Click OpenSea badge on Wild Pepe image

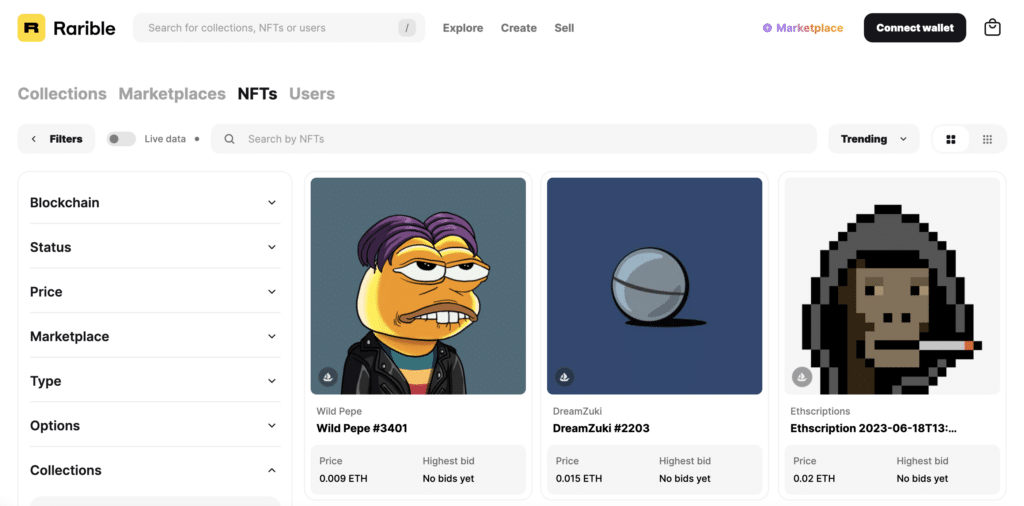[328, 377]
